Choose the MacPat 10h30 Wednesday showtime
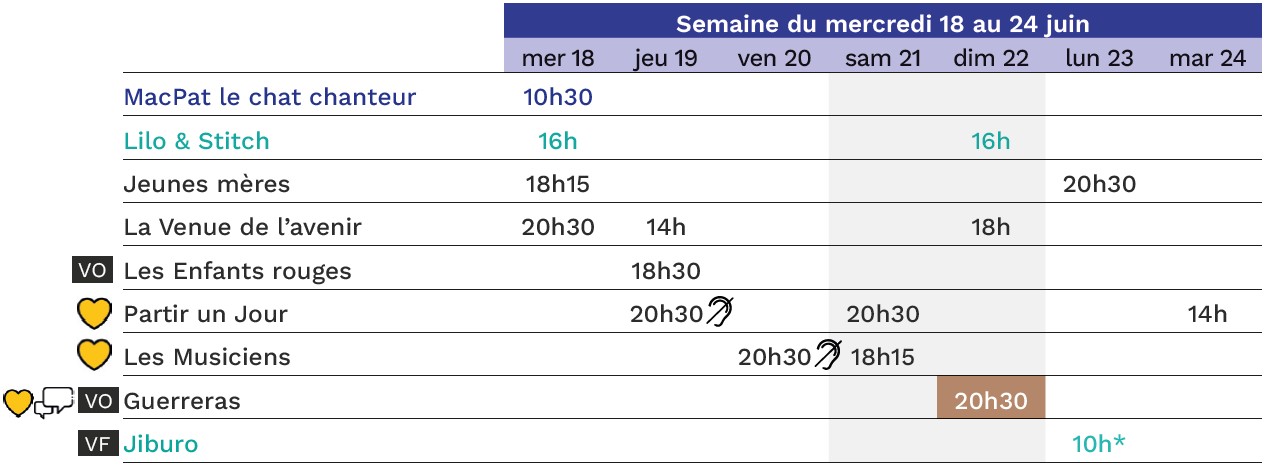The height and width of the screenshot is (469, 1265). click(x=558, y=98)
